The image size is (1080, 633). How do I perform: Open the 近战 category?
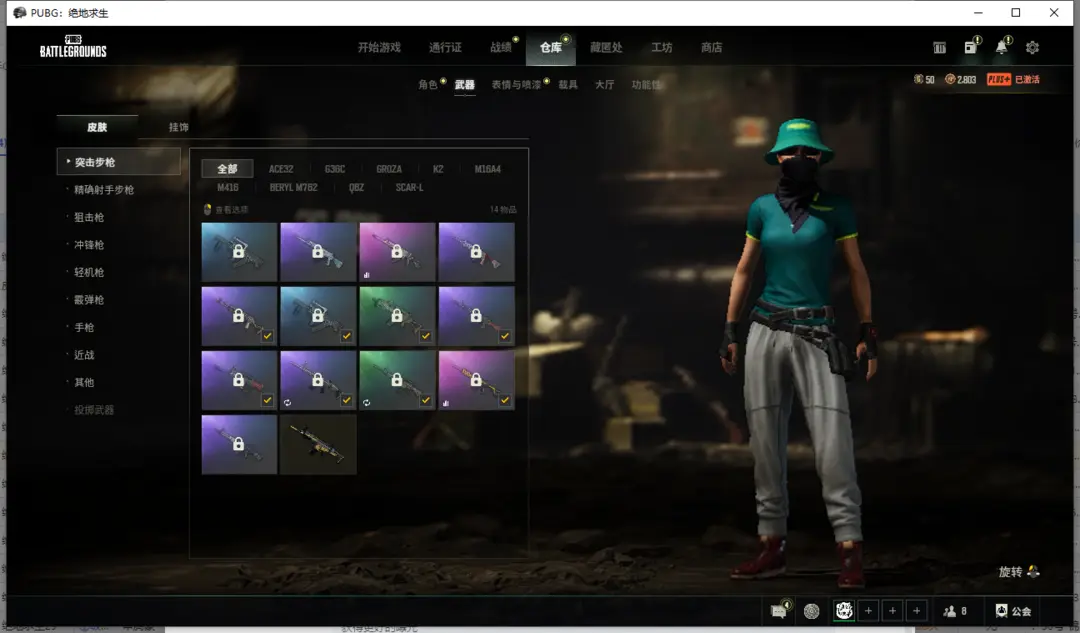point(84,355)
